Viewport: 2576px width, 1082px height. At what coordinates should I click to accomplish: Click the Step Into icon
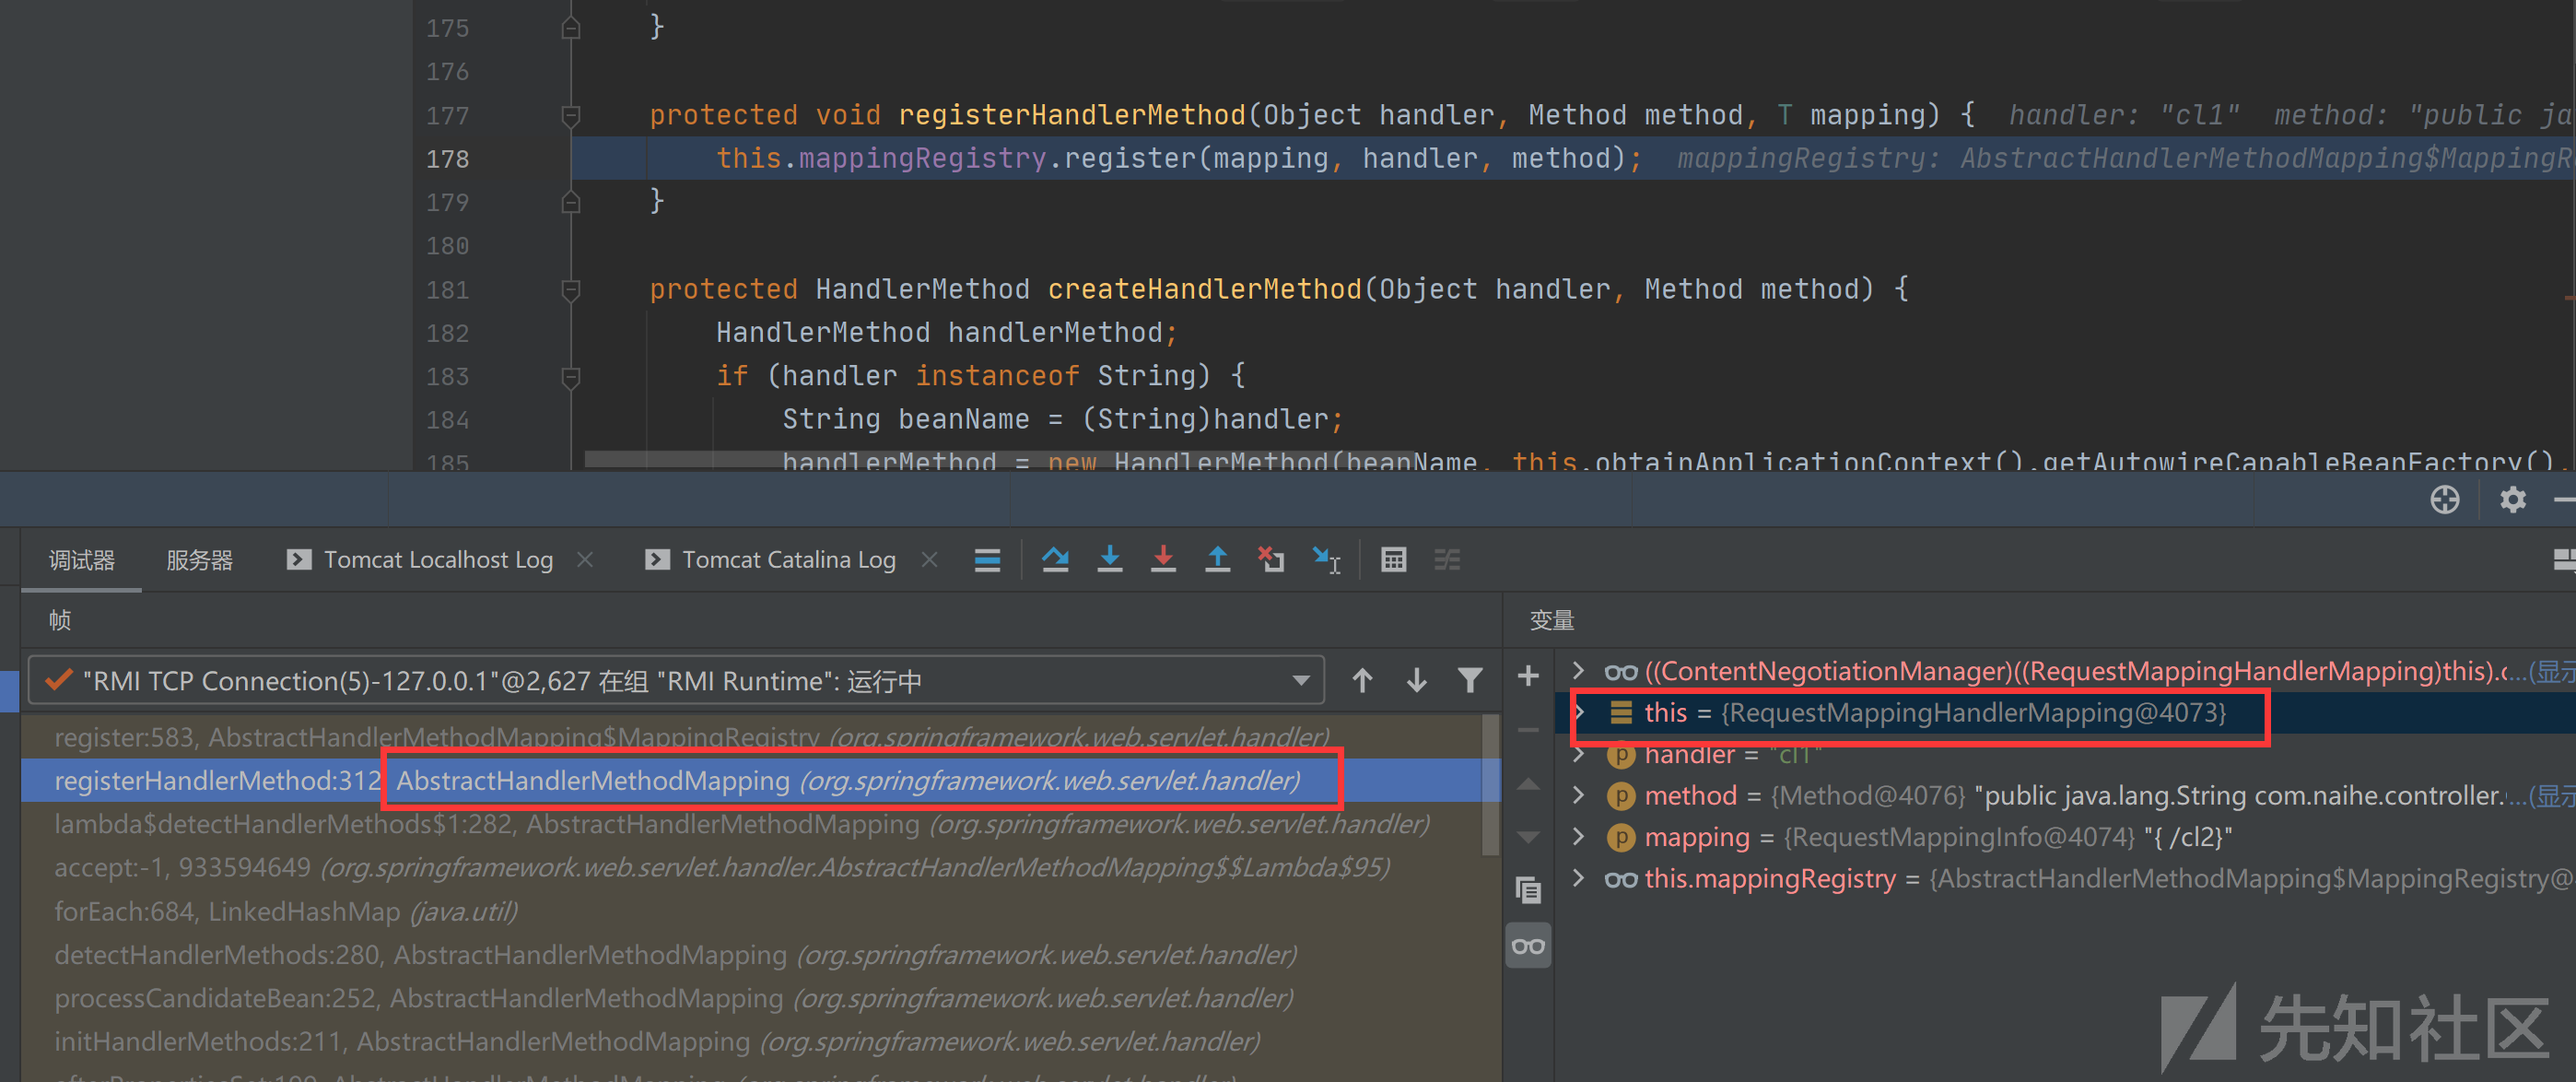pyautogui.click(x=1109, y=559)
